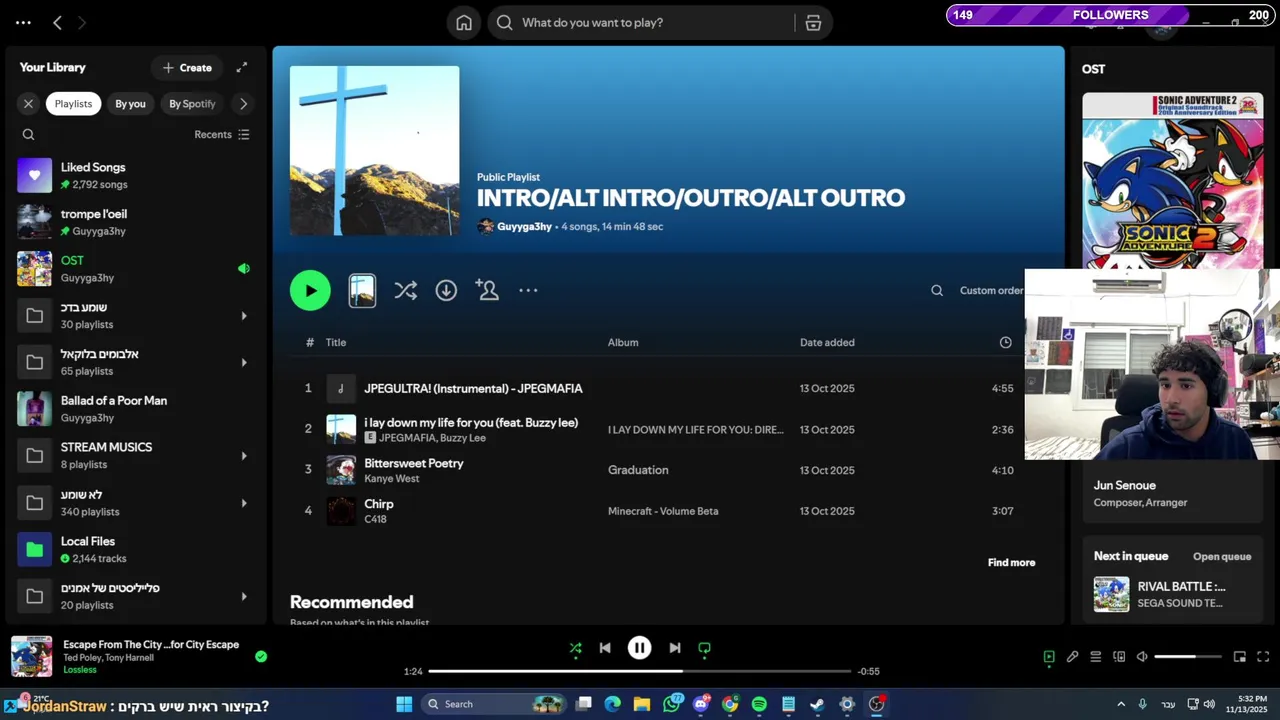
Task: Enable shuffle for this playlist
Action: pyautogui.click(x=405, y=291)
